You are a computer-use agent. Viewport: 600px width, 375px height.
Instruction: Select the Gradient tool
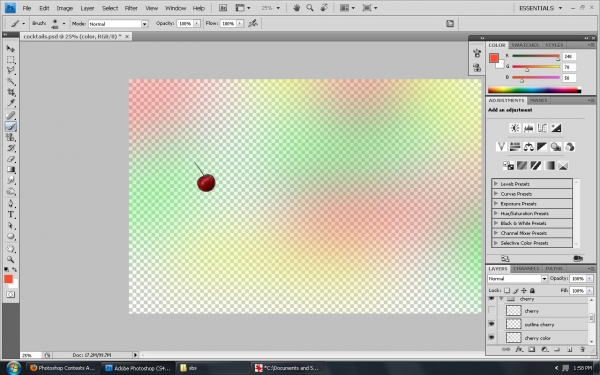pos(11,170)
